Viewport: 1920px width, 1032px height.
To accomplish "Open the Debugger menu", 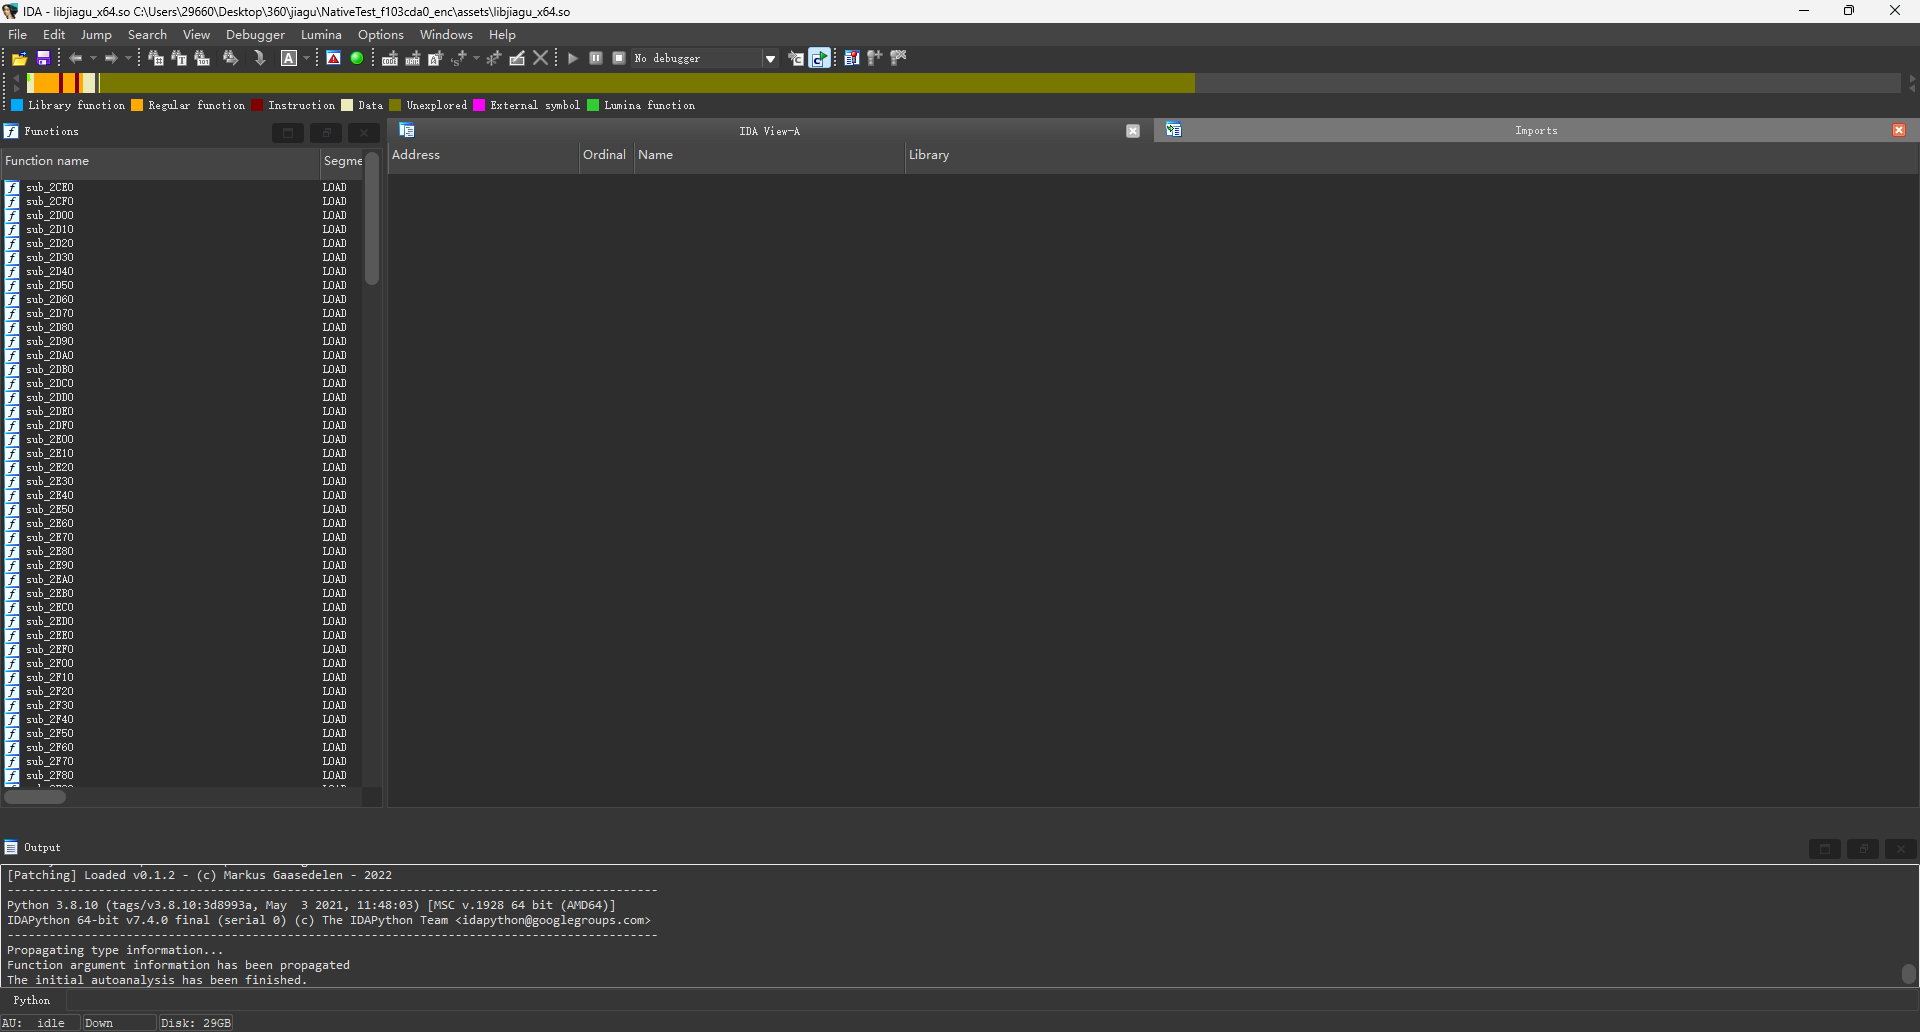I will pyautogui.click(x=255, y=34).
